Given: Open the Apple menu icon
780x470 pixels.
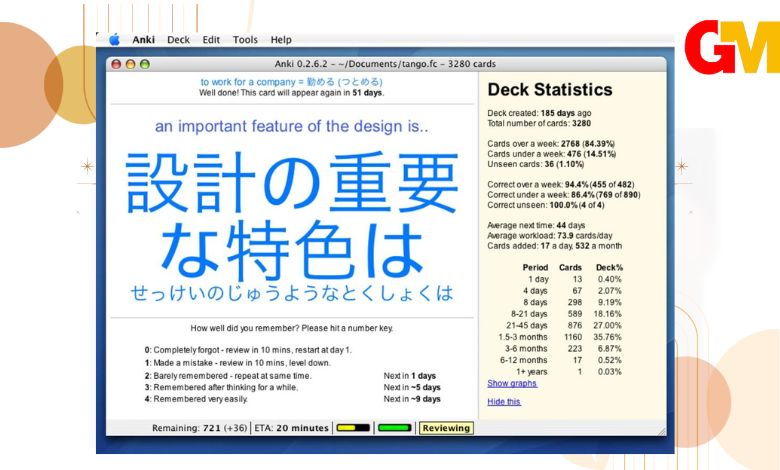Looking at the screenshot, I should (x=114, y=39).
